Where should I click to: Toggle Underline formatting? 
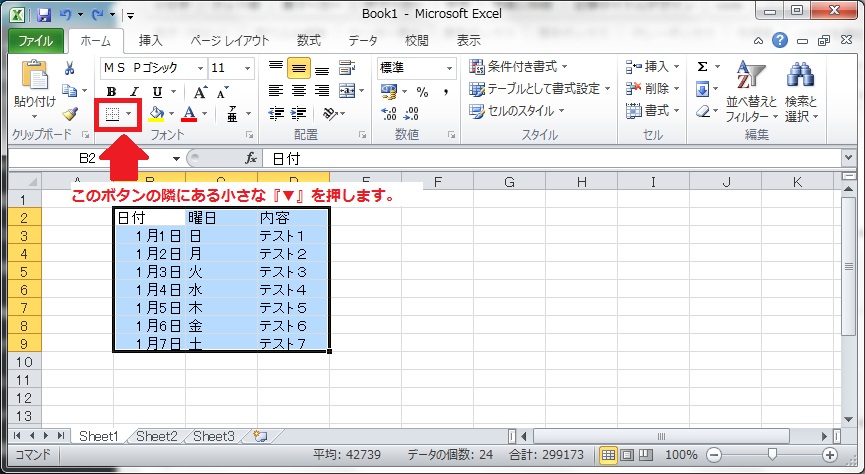pyautogui.click(x=157, y=92)
